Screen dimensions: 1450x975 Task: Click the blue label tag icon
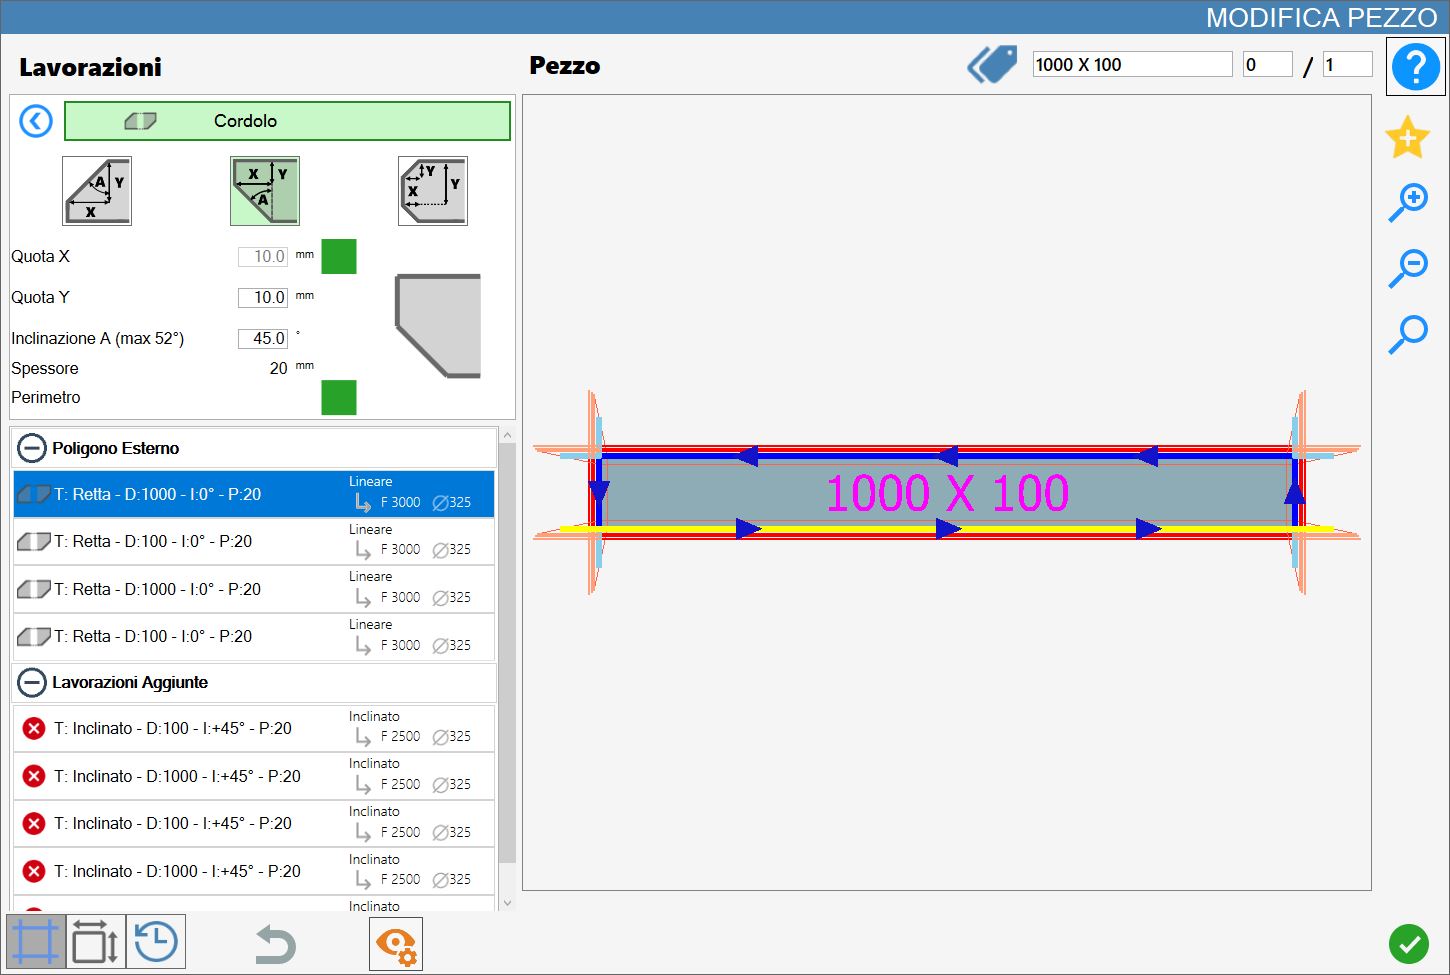click(992, 65)
